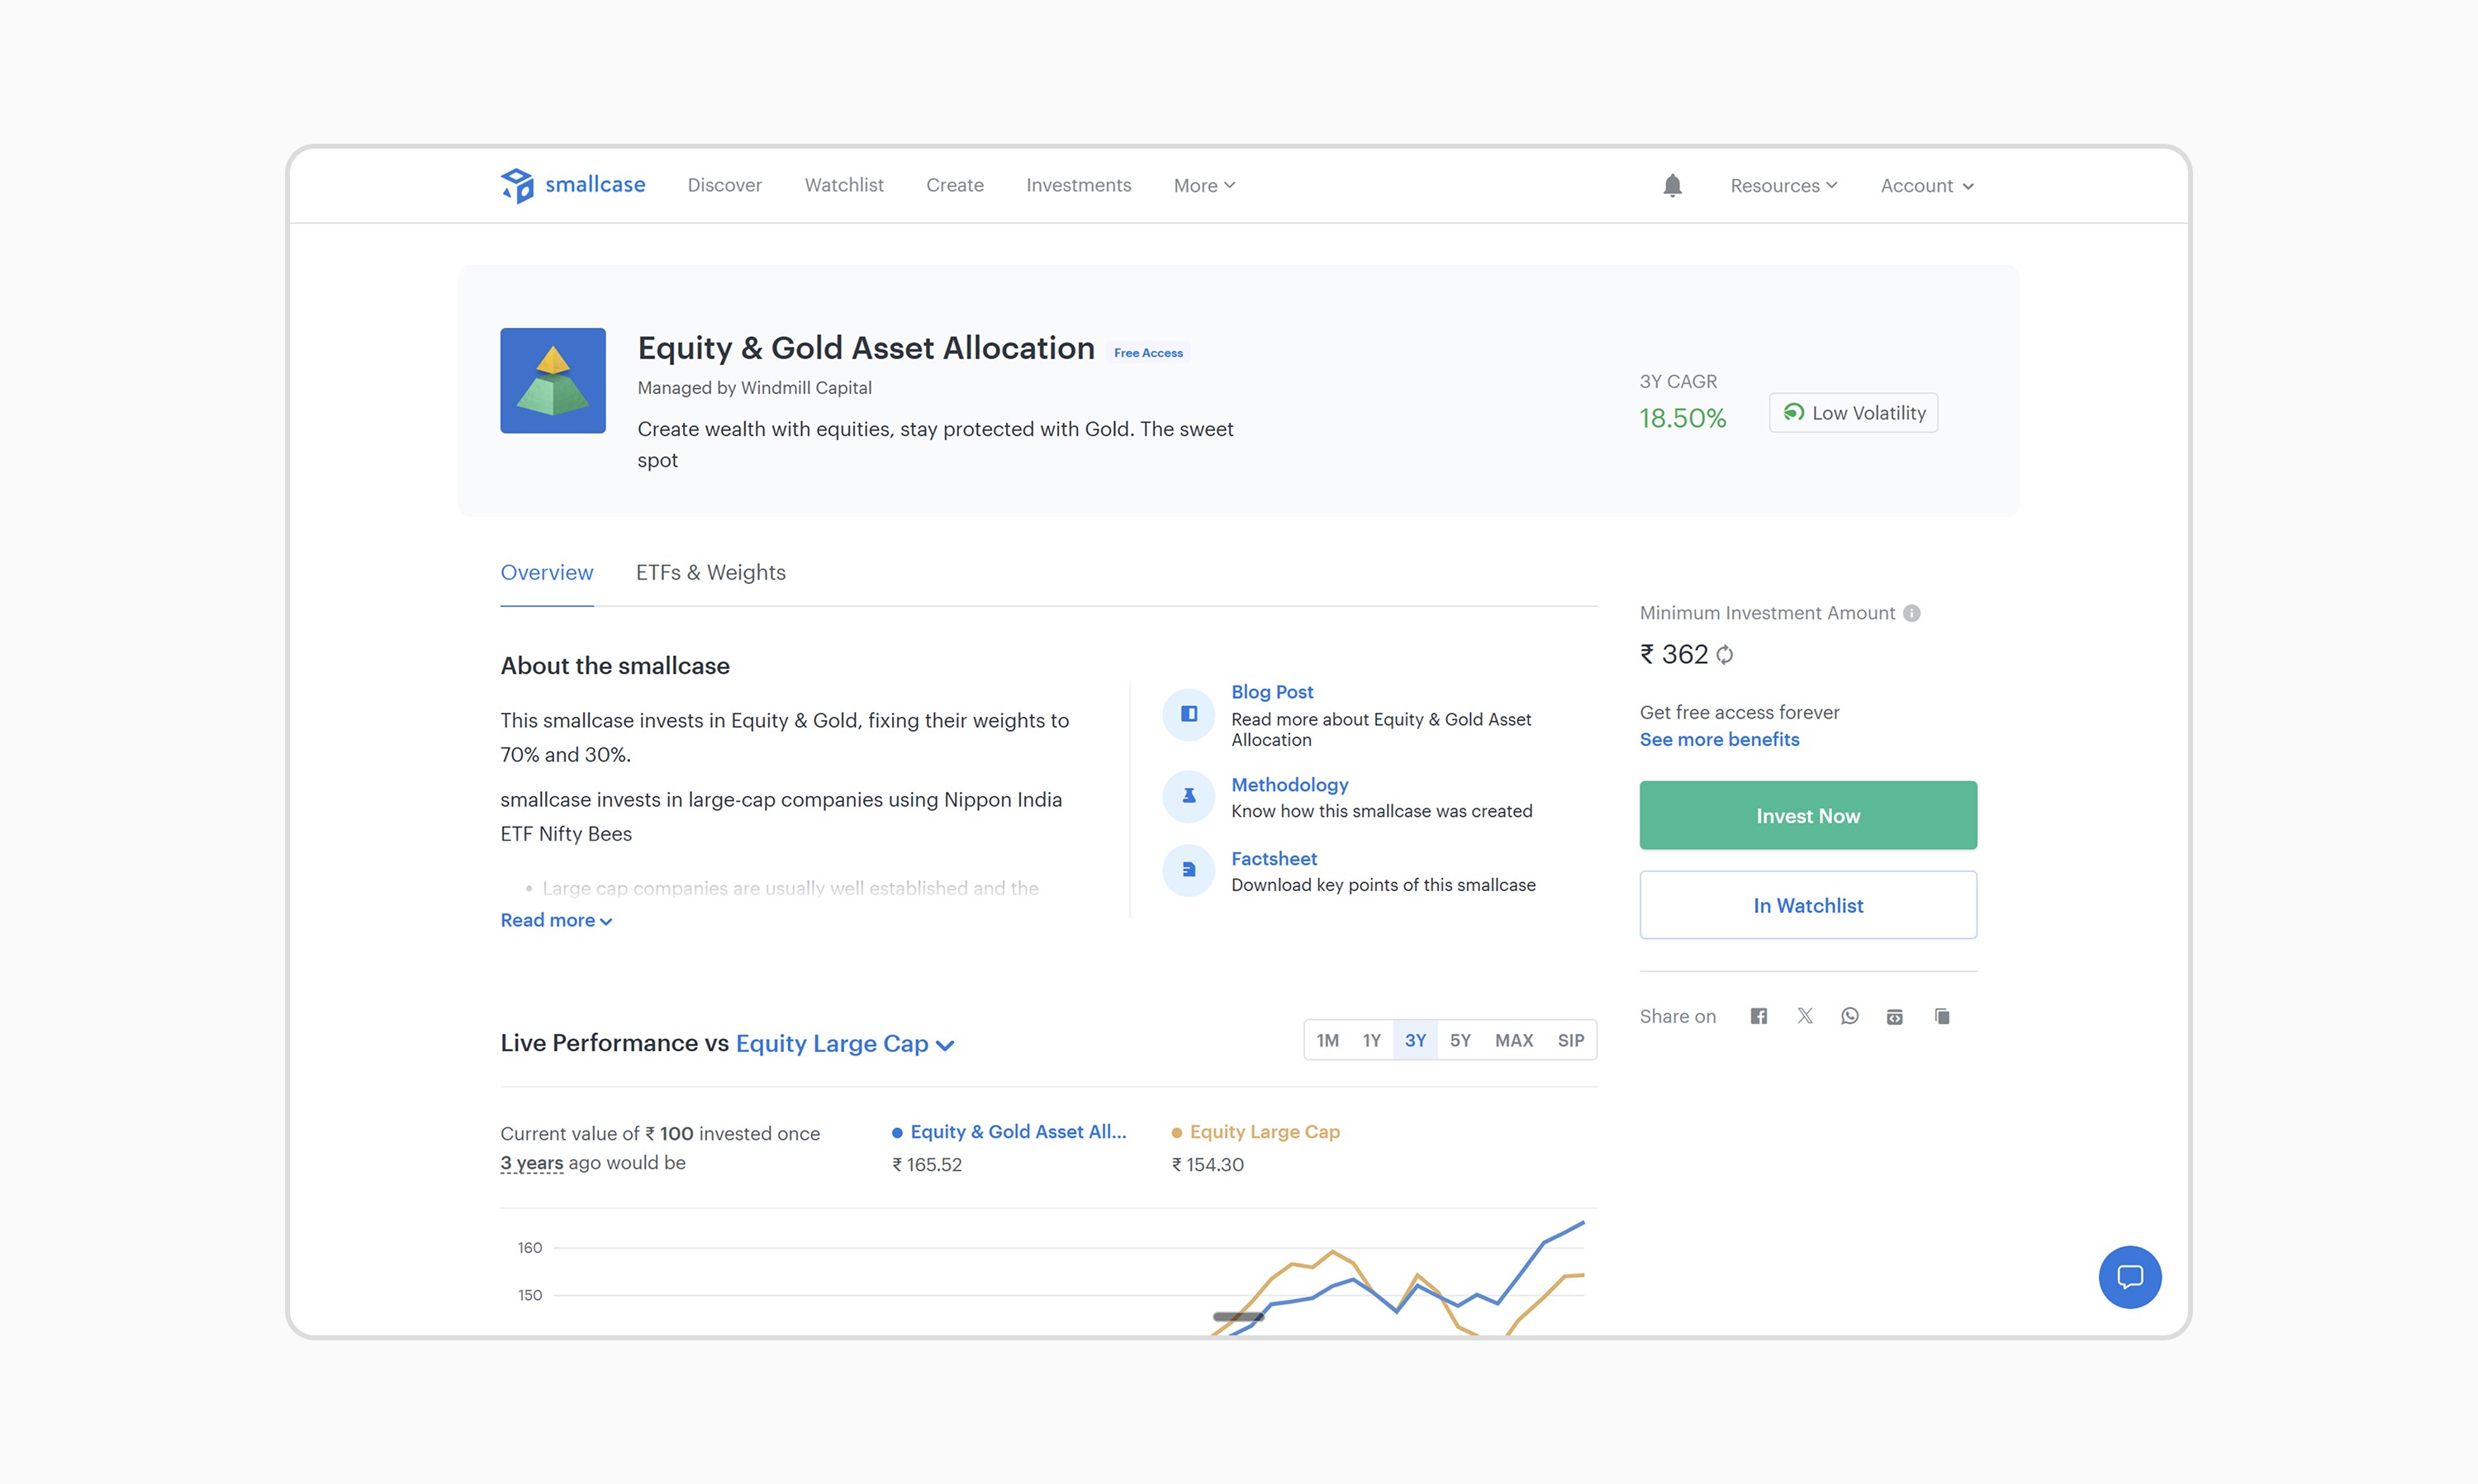Click the minimum investment info icon
This screenshot has height=1484, width=2478.
tap(1911, 613)
